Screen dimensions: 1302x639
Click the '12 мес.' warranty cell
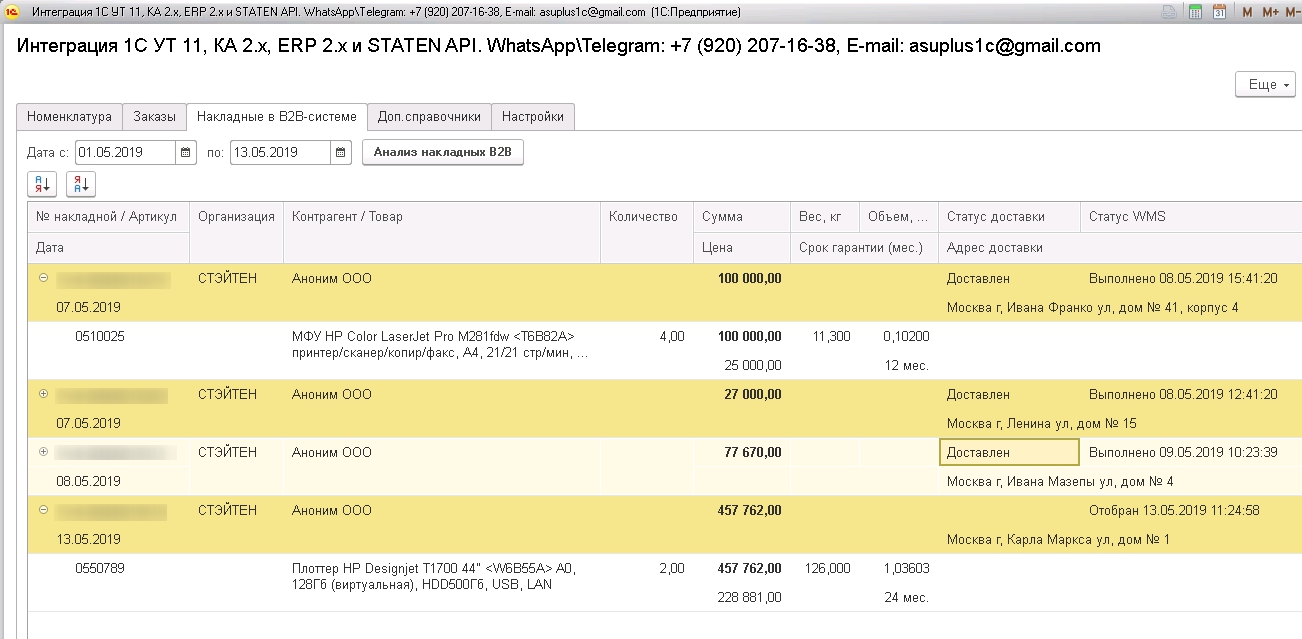point(907,365)
